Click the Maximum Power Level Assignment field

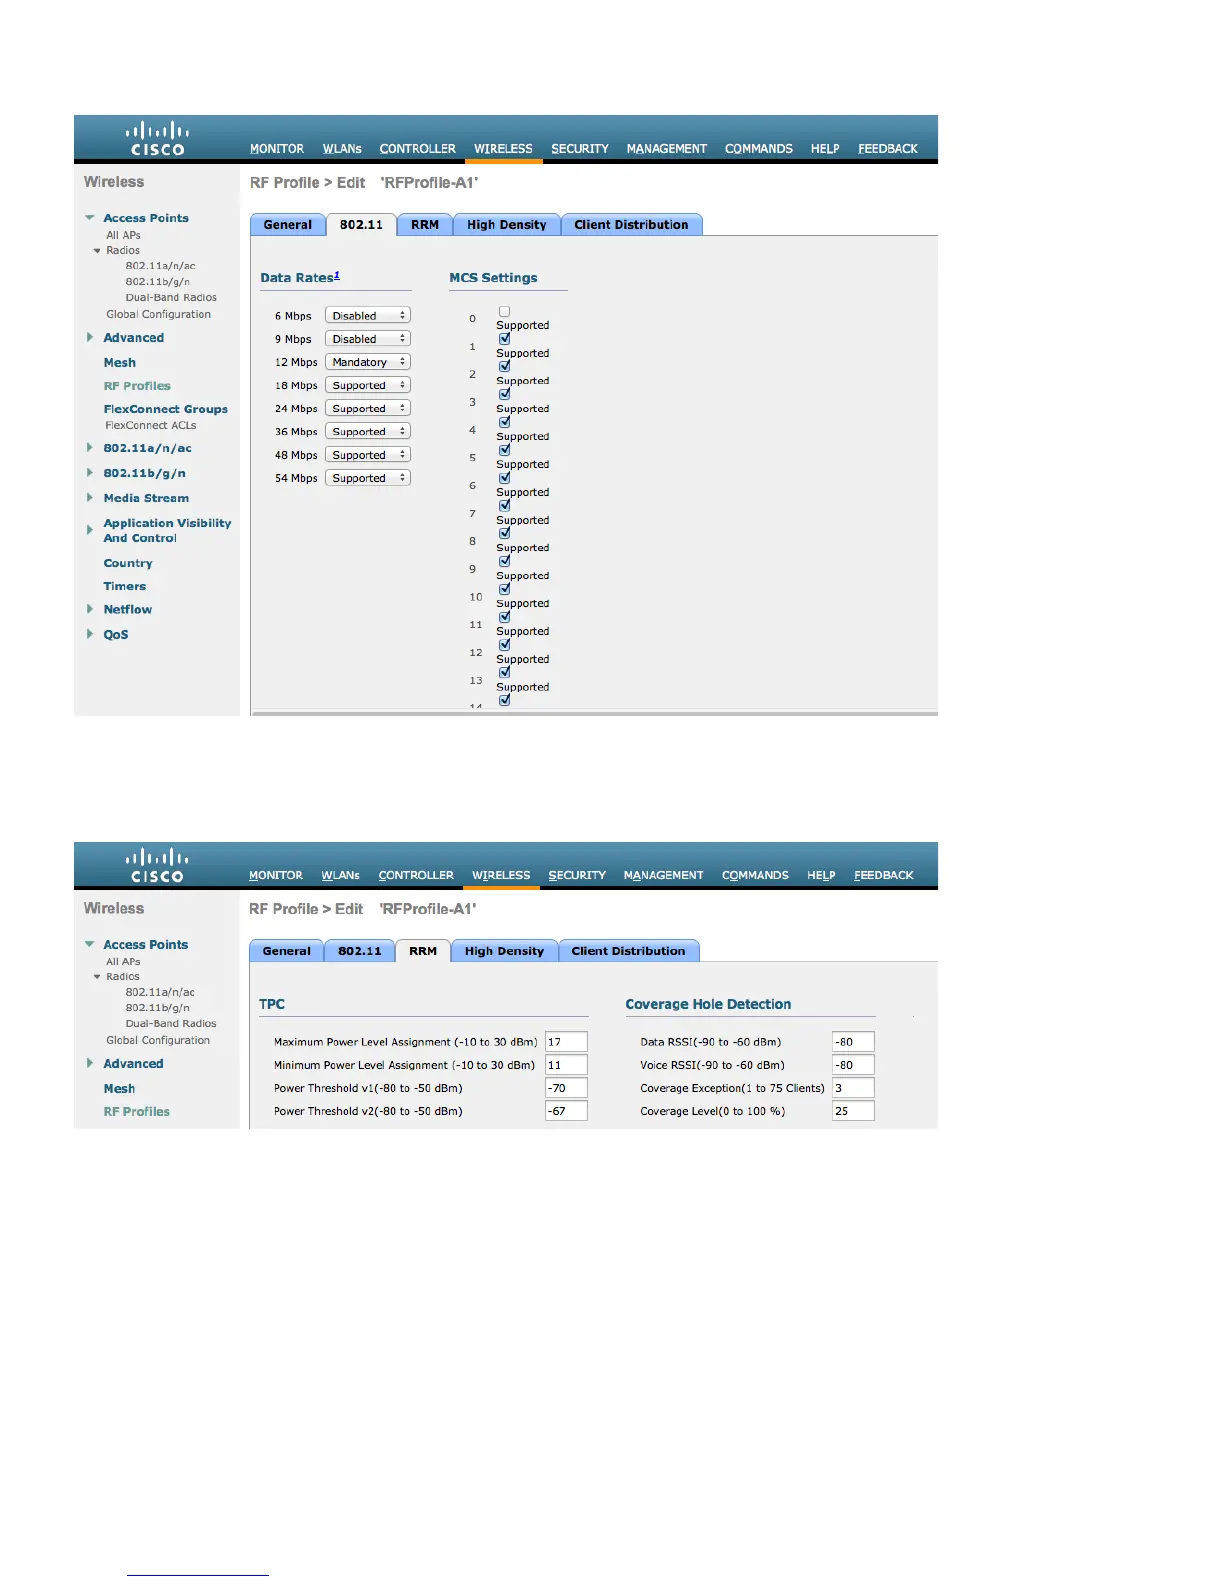566,1042
